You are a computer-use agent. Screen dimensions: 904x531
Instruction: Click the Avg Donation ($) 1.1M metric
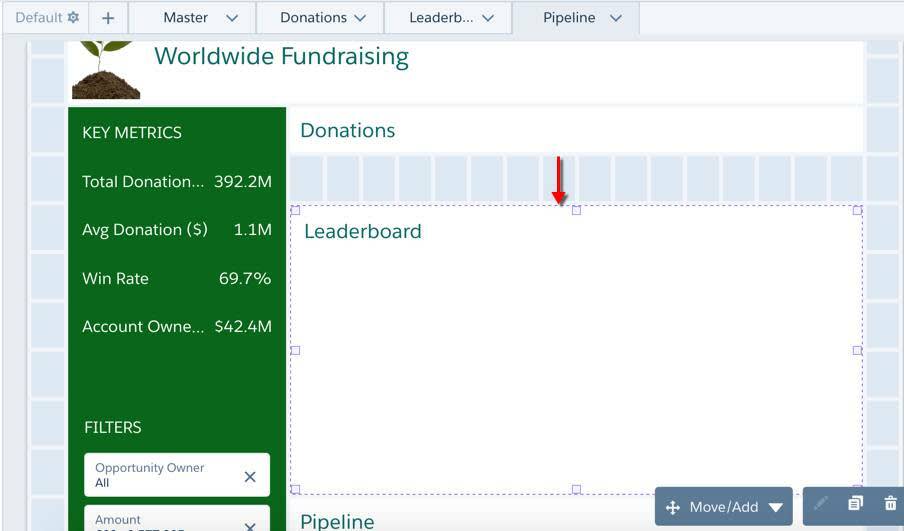tap(177, 229)
